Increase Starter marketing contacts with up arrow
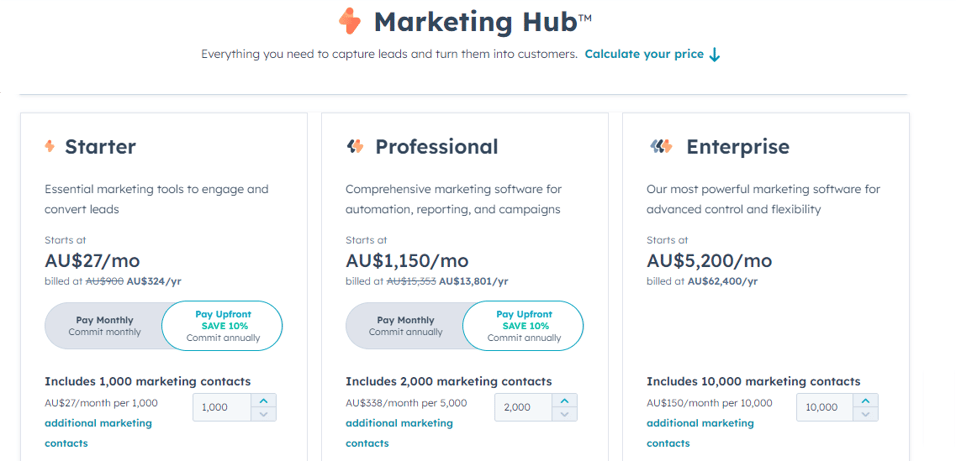Viewport: 956px width, 461px height. (x=263, y=401)
